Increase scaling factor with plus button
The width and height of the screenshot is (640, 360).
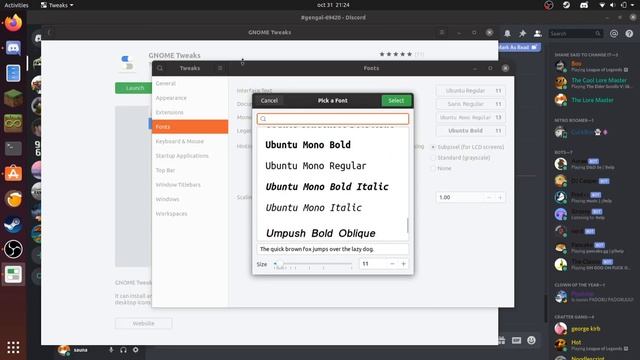pyautogui.click(x=500, y=198)
